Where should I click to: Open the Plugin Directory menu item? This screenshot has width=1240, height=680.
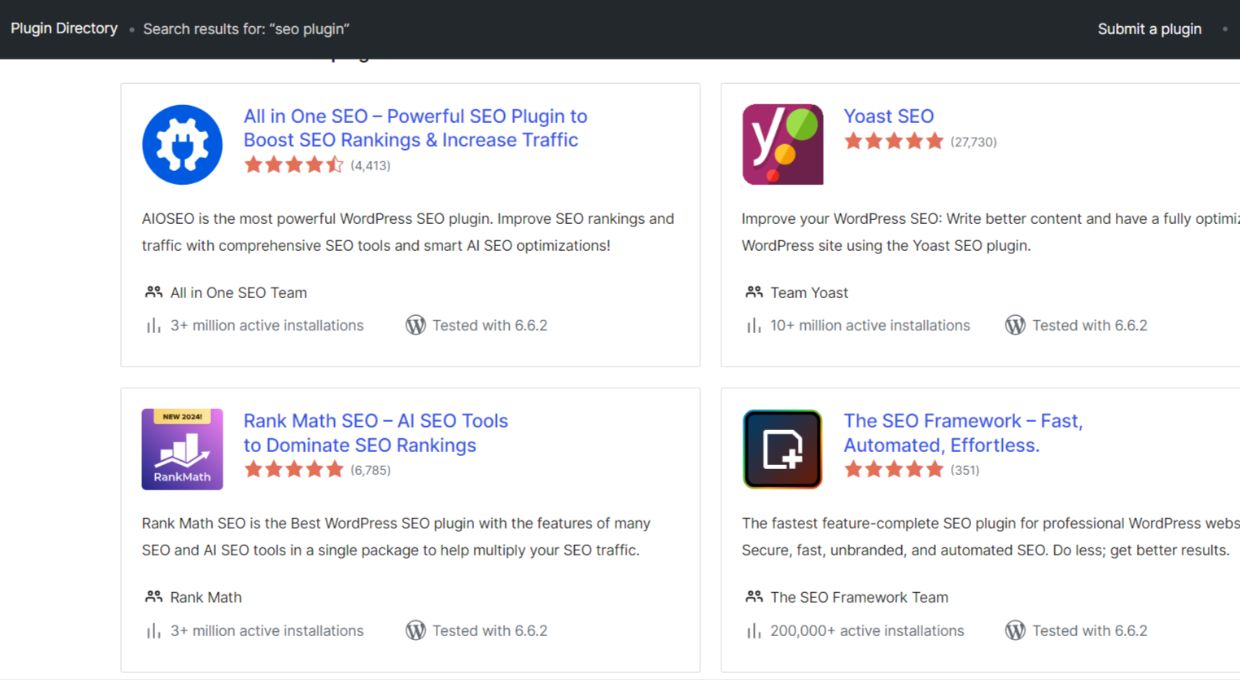pos(64,28)
